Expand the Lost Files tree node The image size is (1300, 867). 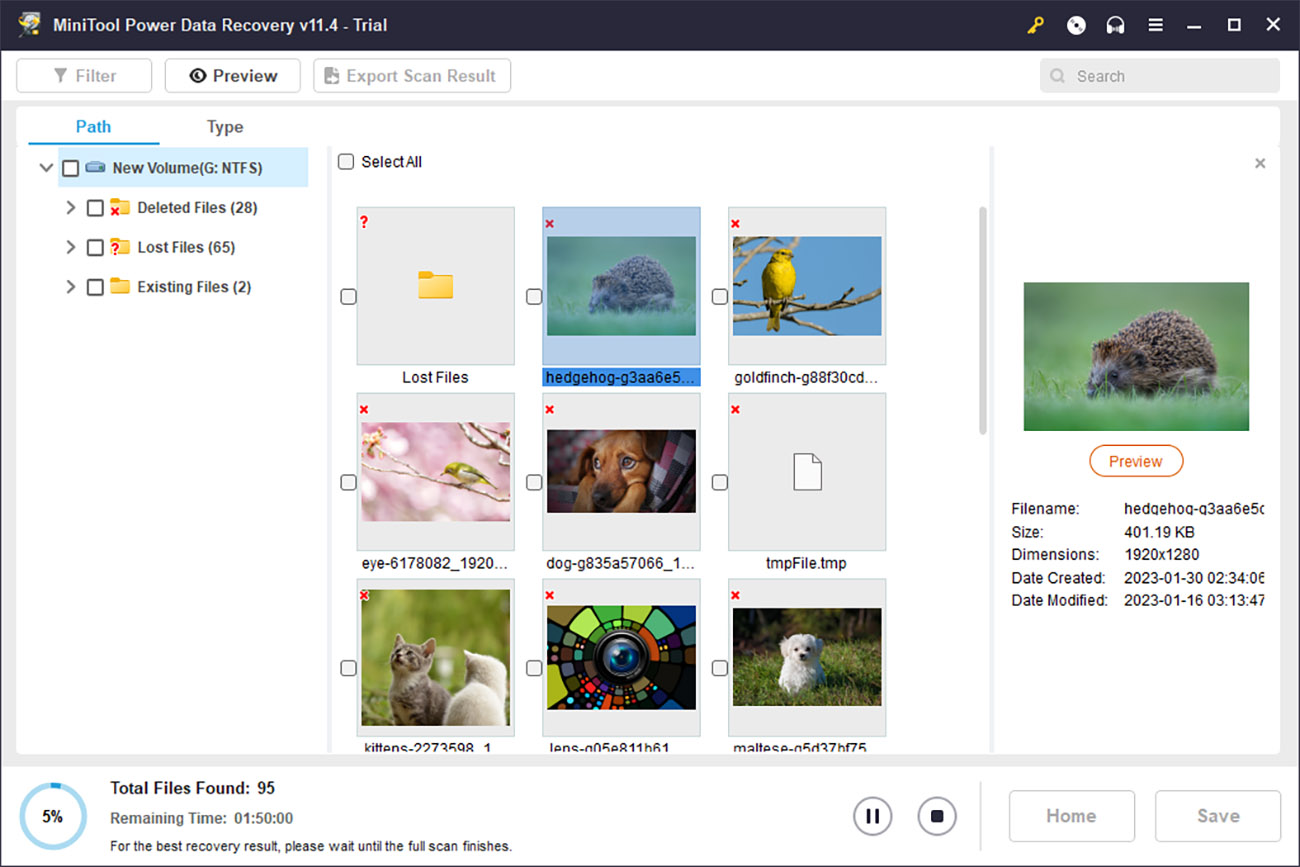coord(70,247)
